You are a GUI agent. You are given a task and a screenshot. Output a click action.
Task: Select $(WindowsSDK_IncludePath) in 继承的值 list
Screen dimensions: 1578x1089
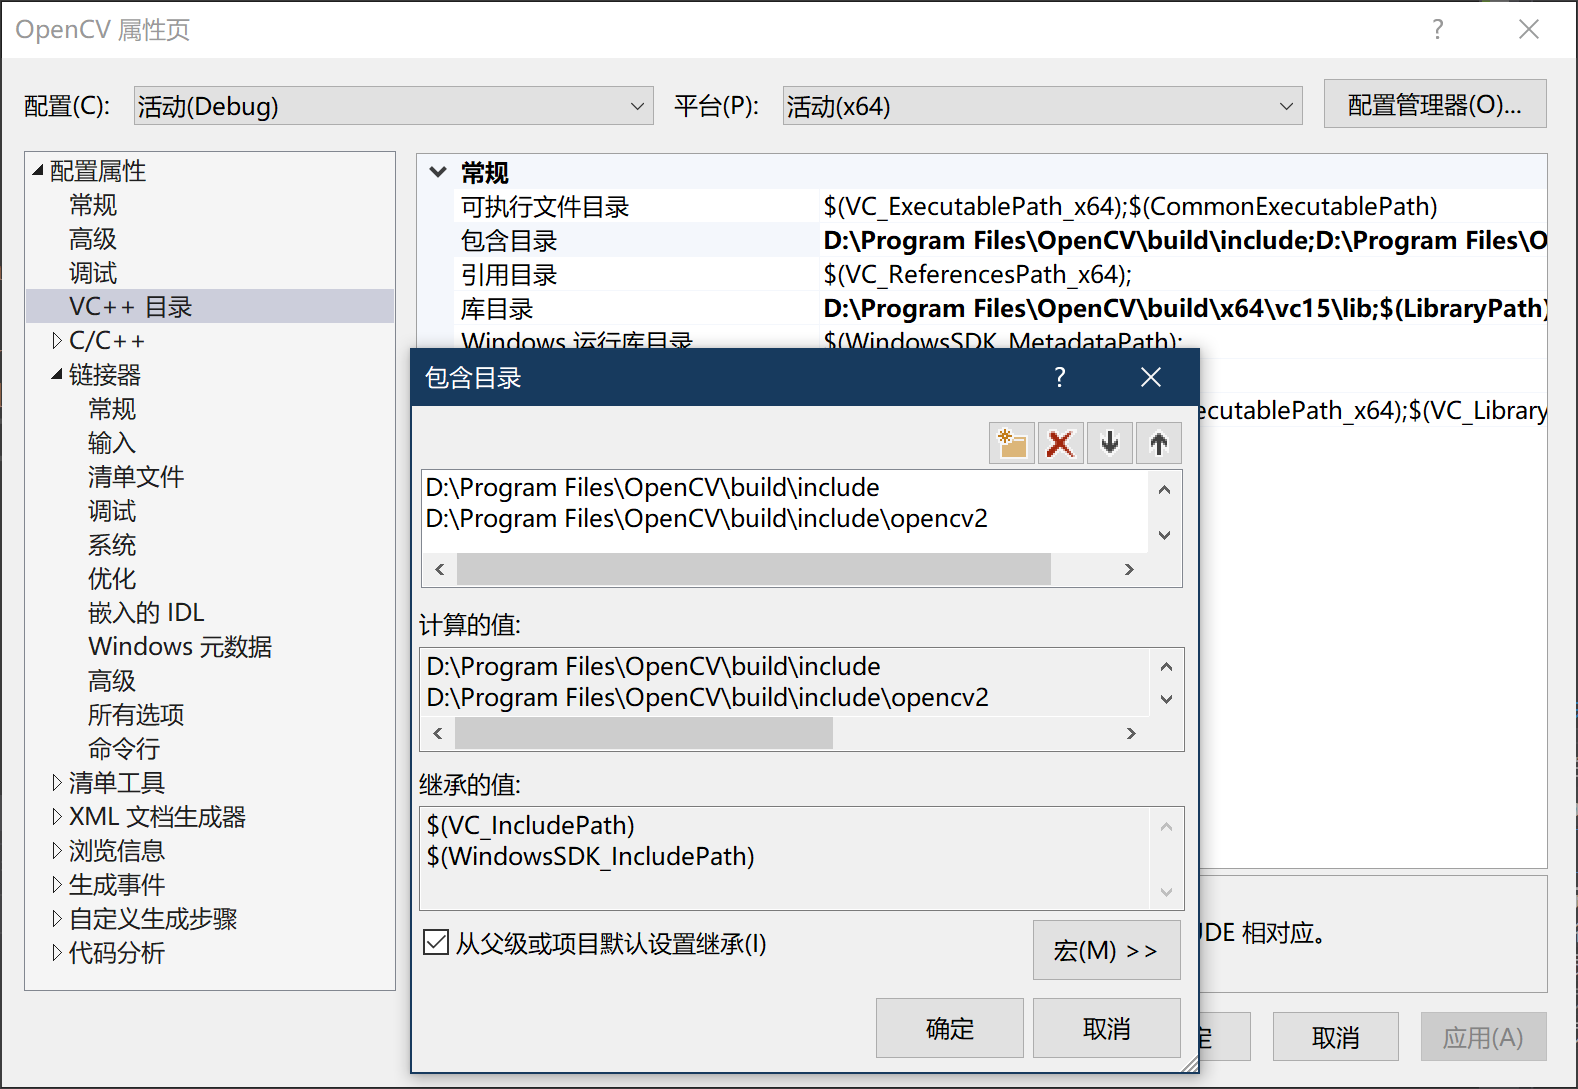(591, 856)
